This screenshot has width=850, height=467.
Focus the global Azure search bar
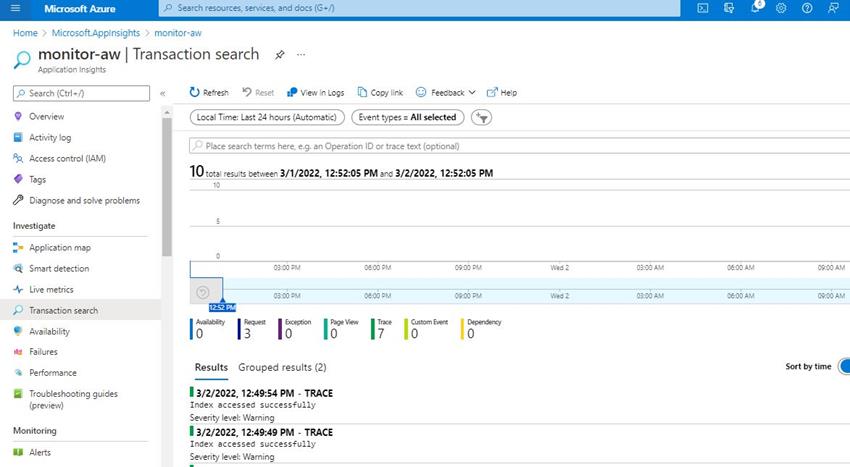tap(419, 8)
